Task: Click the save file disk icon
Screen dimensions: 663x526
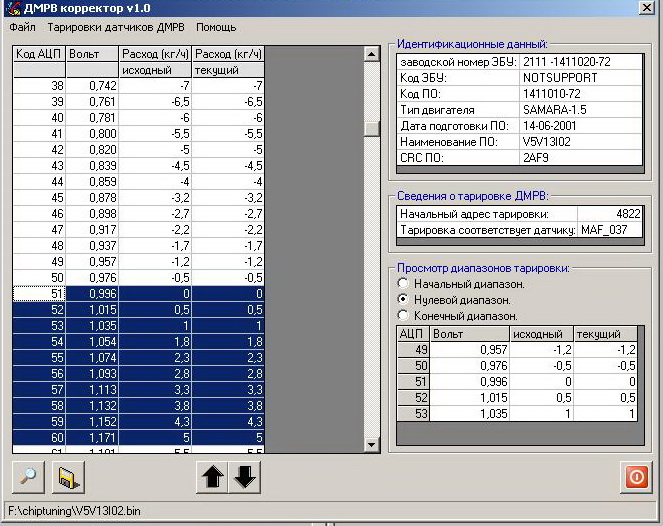Action: pyautogui.click(x=69, y=478)
